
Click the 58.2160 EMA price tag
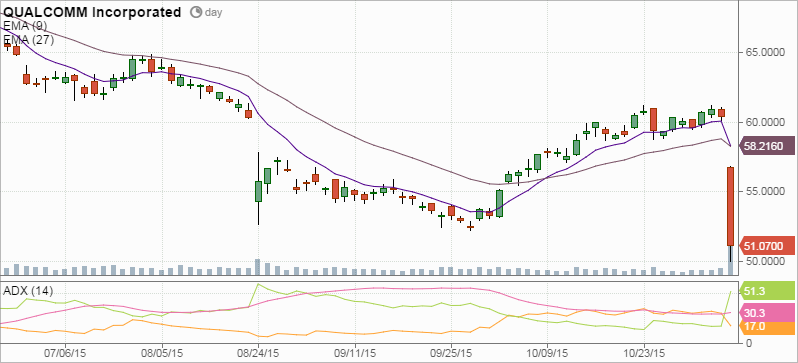click(x=768, y=146)
